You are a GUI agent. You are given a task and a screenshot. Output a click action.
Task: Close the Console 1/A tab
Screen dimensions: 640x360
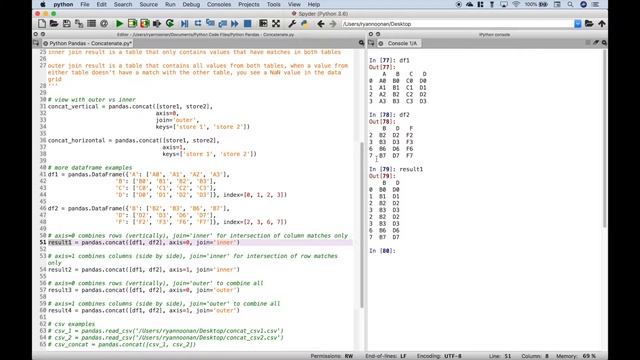(x=381, y=43)
